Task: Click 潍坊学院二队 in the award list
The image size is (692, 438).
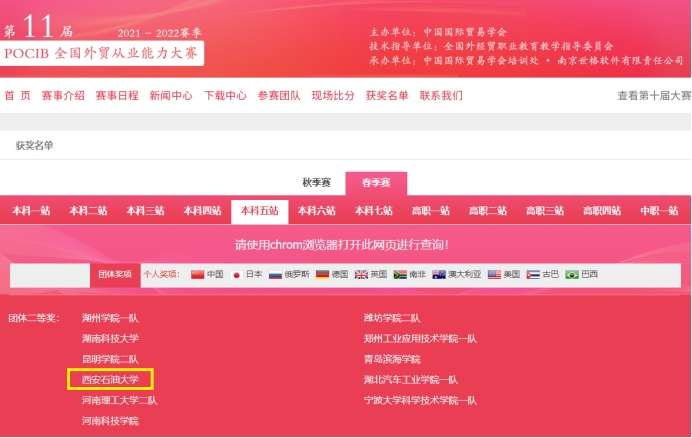Action: click(392, 318)
